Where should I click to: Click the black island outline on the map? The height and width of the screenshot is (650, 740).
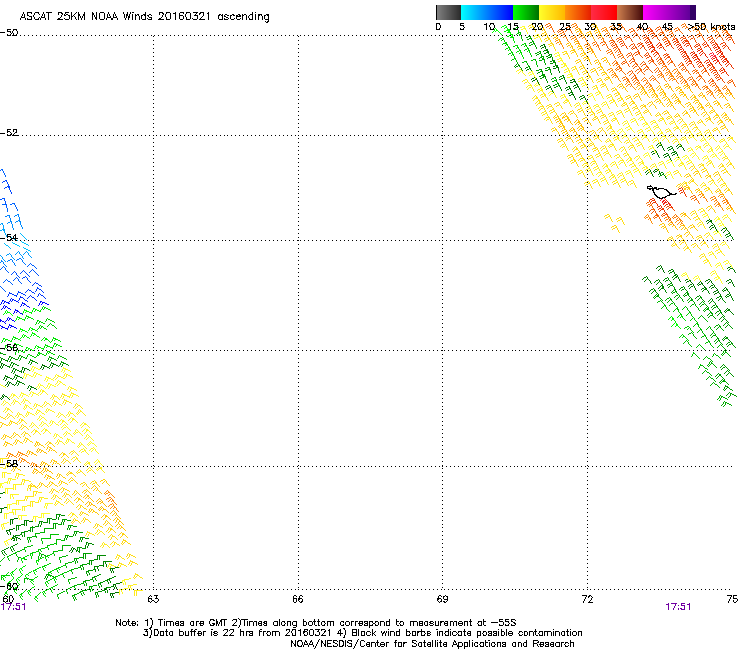pyautogui.click(x=661, y=192)
